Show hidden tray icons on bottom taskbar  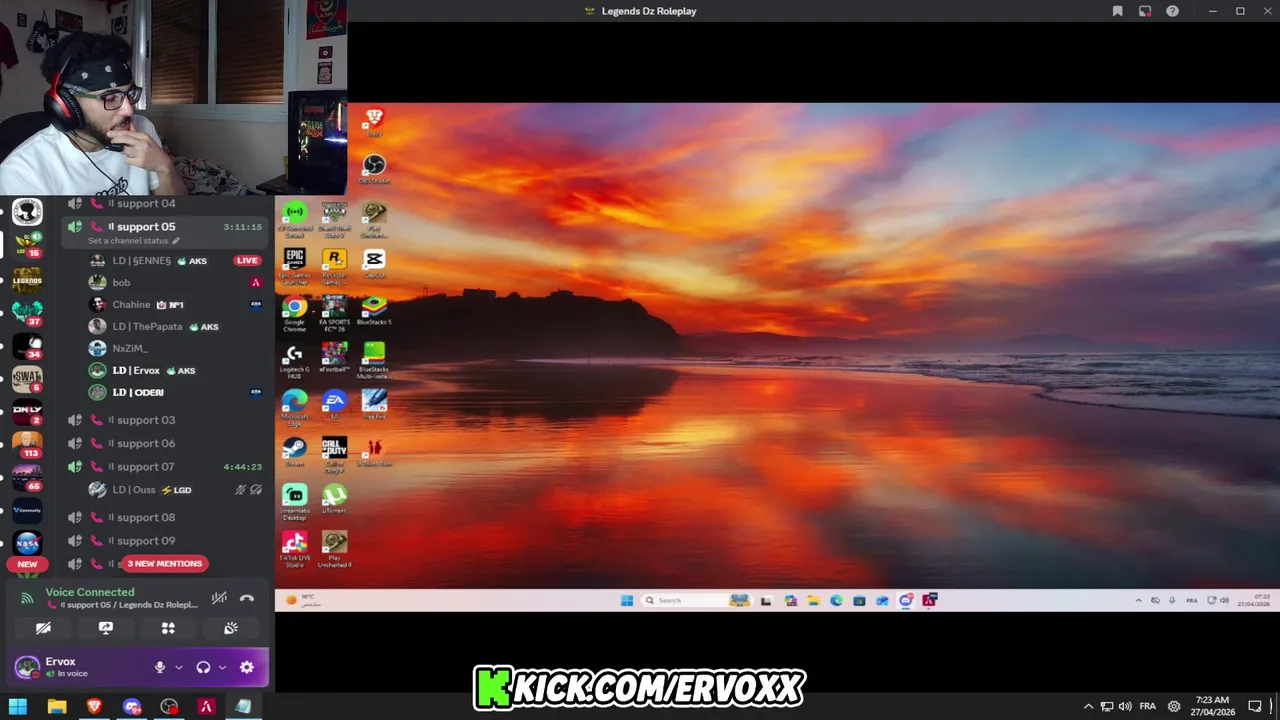pyautogui.click(x=1088, y=707)
